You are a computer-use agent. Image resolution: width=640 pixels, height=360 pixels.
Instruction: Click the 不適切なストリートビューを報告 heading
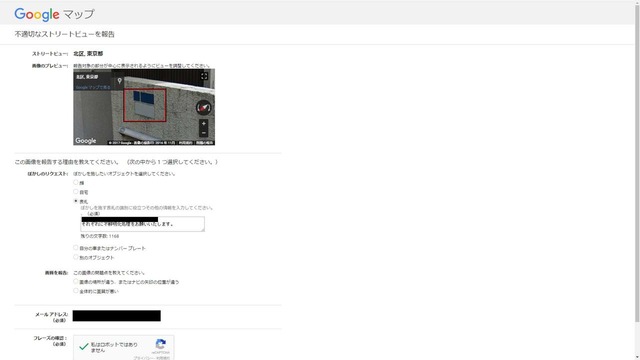coord(64,34)
